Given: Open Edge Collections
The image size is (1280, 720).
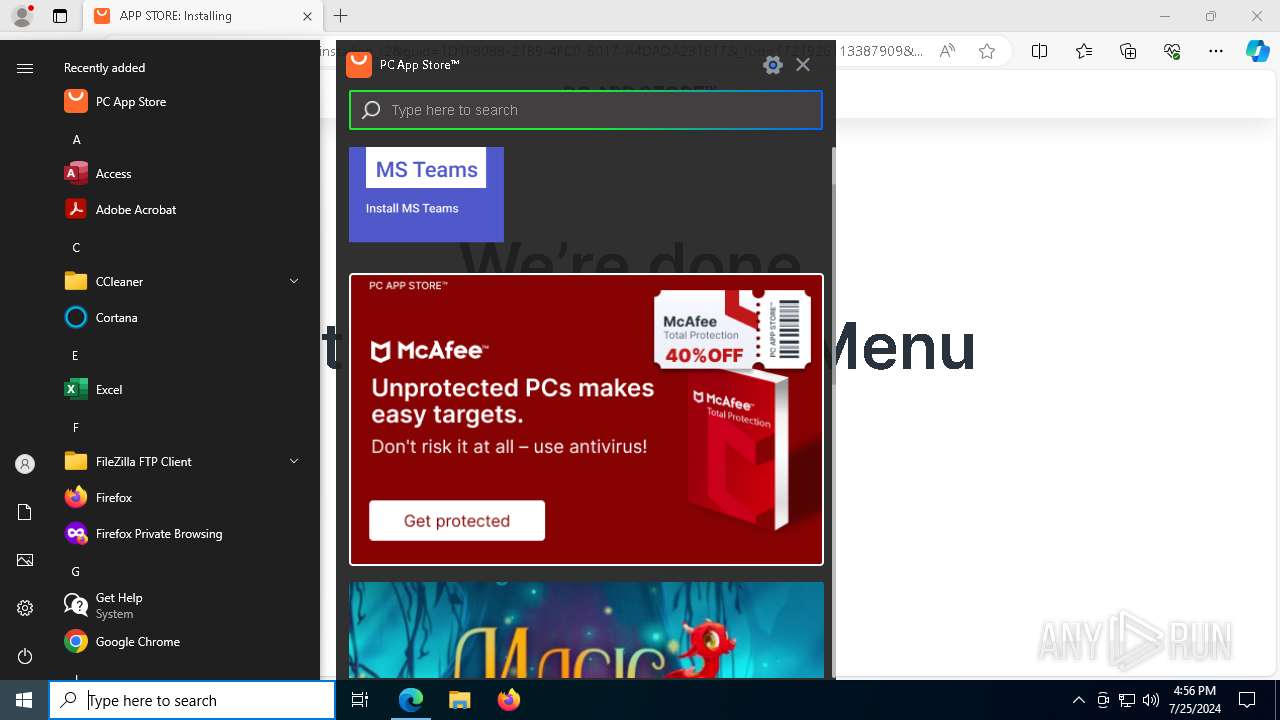Looking at the screenshot, I should point(1128,51).
